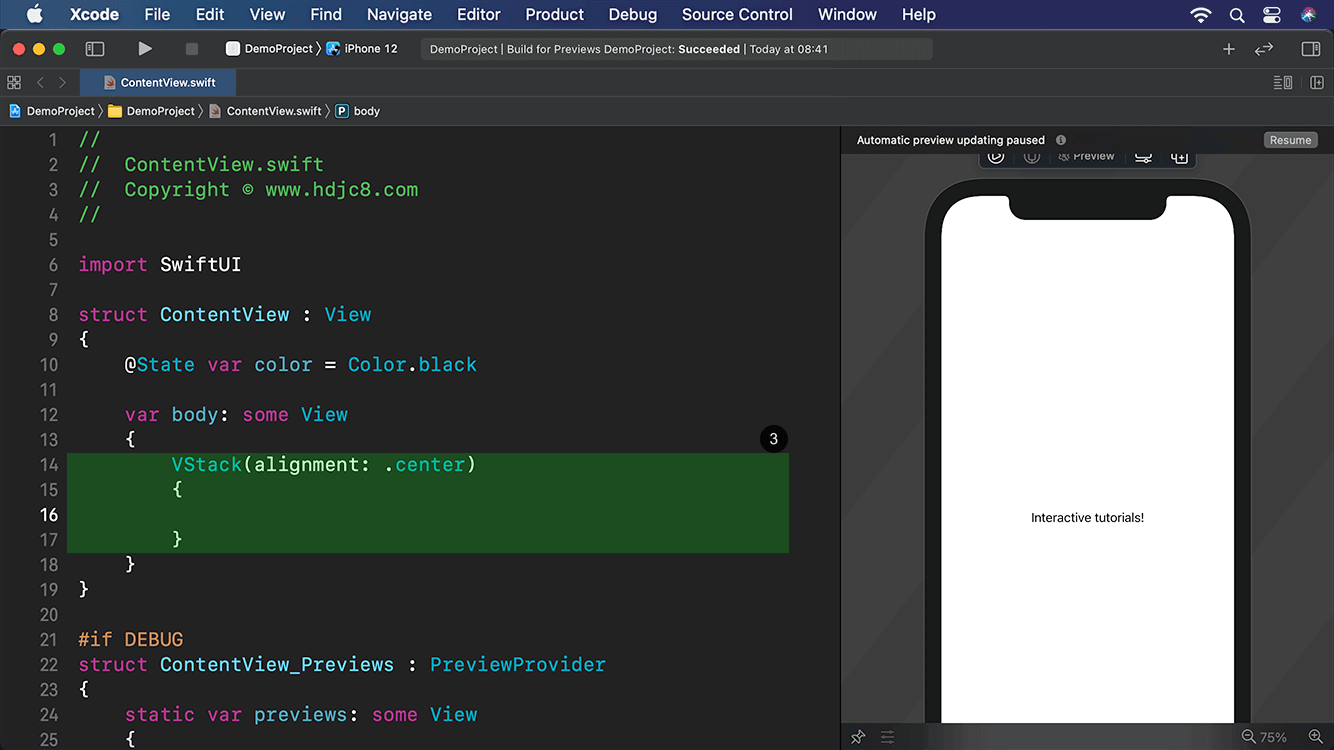Click the Run (play) button in toolbar
Screen dimensions: 1334x750
coord(145,48)
